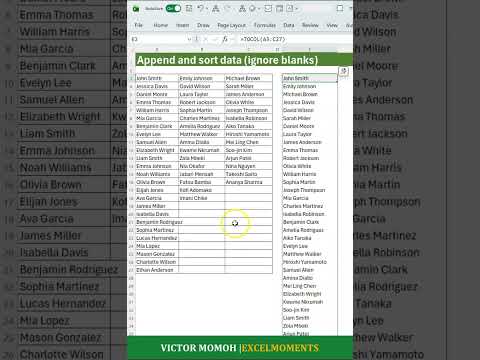
Task: Select 'Lucas Hernandez' cell in the small table
Action: click(157, 238)
